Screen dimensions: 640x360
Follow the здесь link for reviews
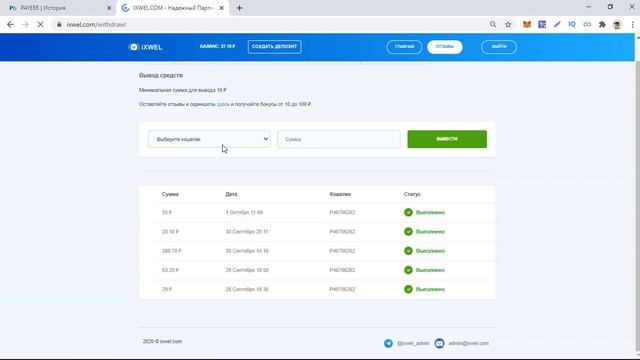click(x=223, y=104)
